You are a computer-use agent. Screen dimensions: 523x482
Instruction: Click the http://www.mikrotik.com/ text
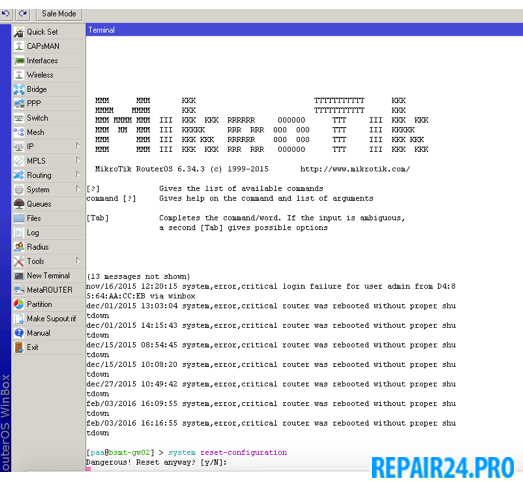[355, 169]
